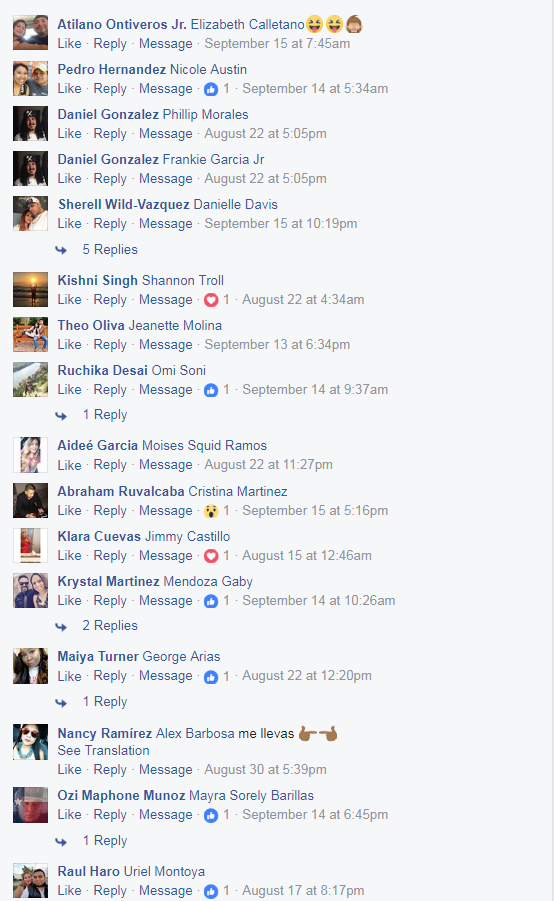Message Klara Cuevas from her comment
Image resolution: width=554 pixels, height=901 pixels.
pos(166,556)
